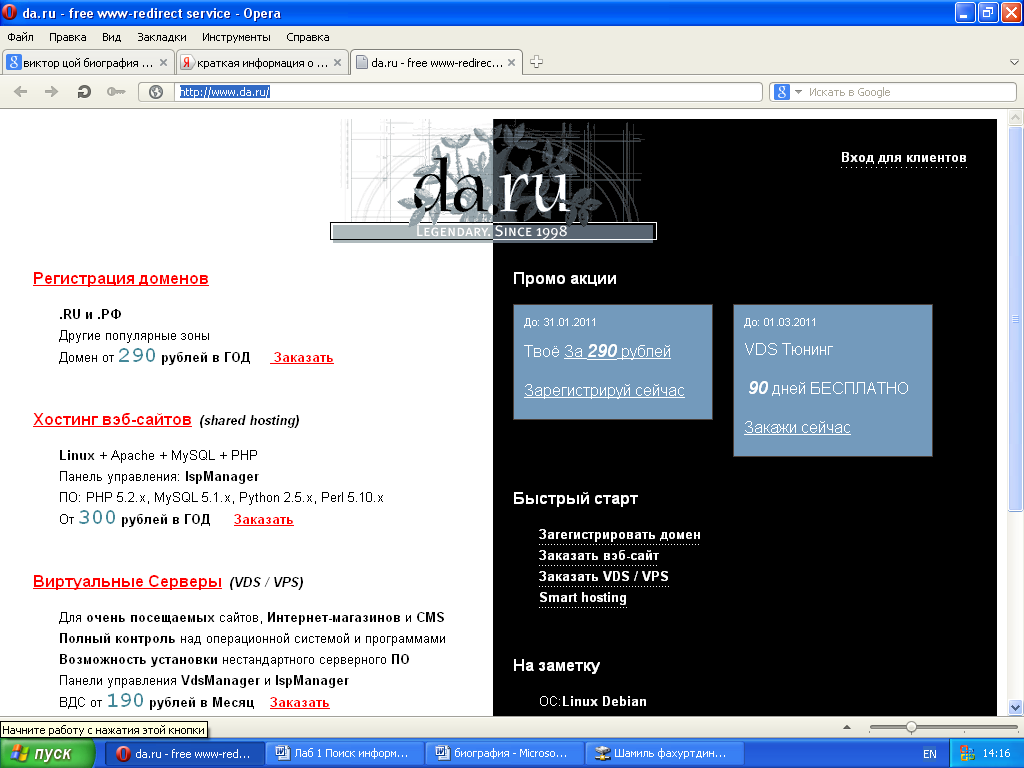Click 'VDS Тюнинг' promo text

(788, 350)
